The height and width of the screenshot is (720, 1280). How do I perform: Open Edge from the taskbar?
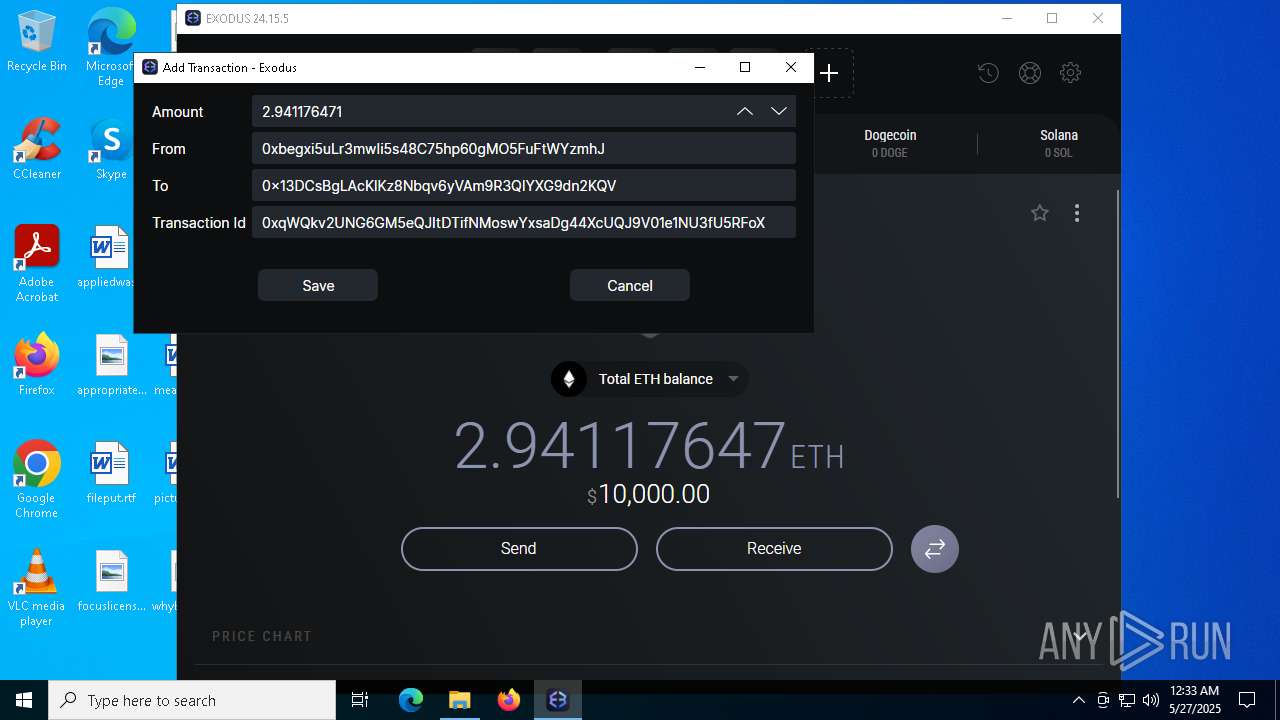pos(411,700)
